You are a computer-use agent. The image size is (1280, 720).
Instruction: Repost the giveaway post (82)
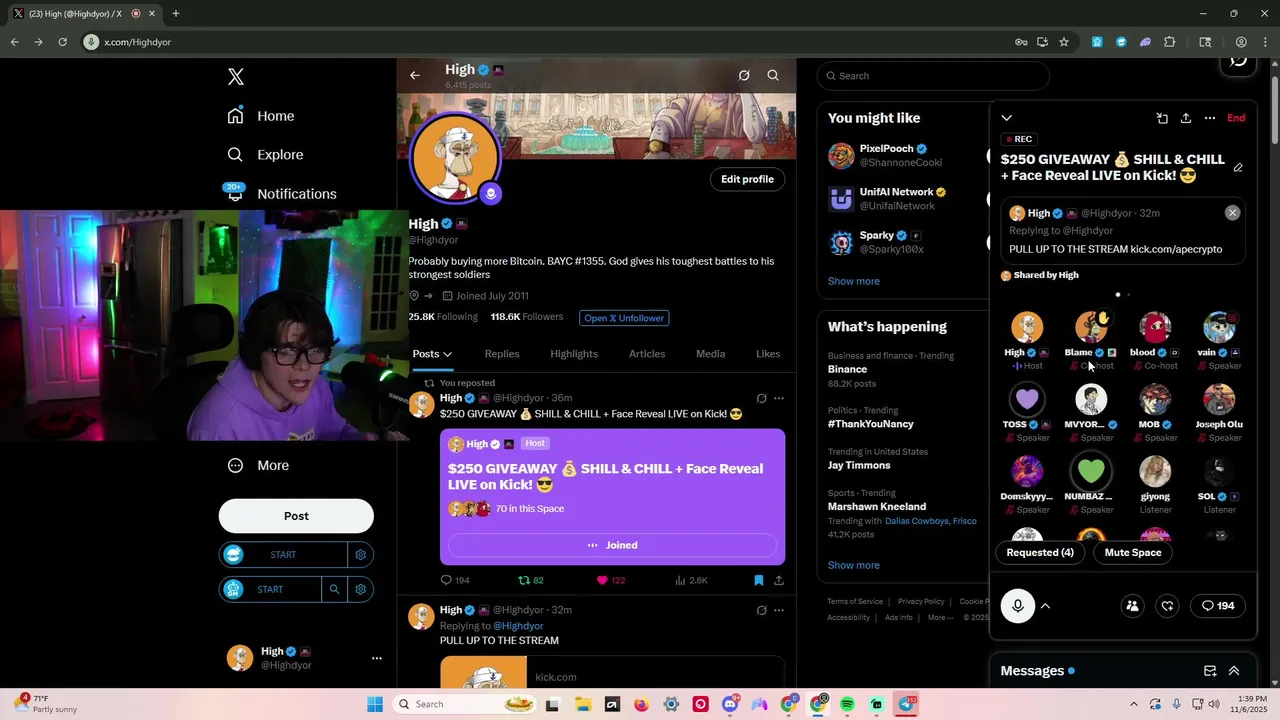(x=531, y=580)
